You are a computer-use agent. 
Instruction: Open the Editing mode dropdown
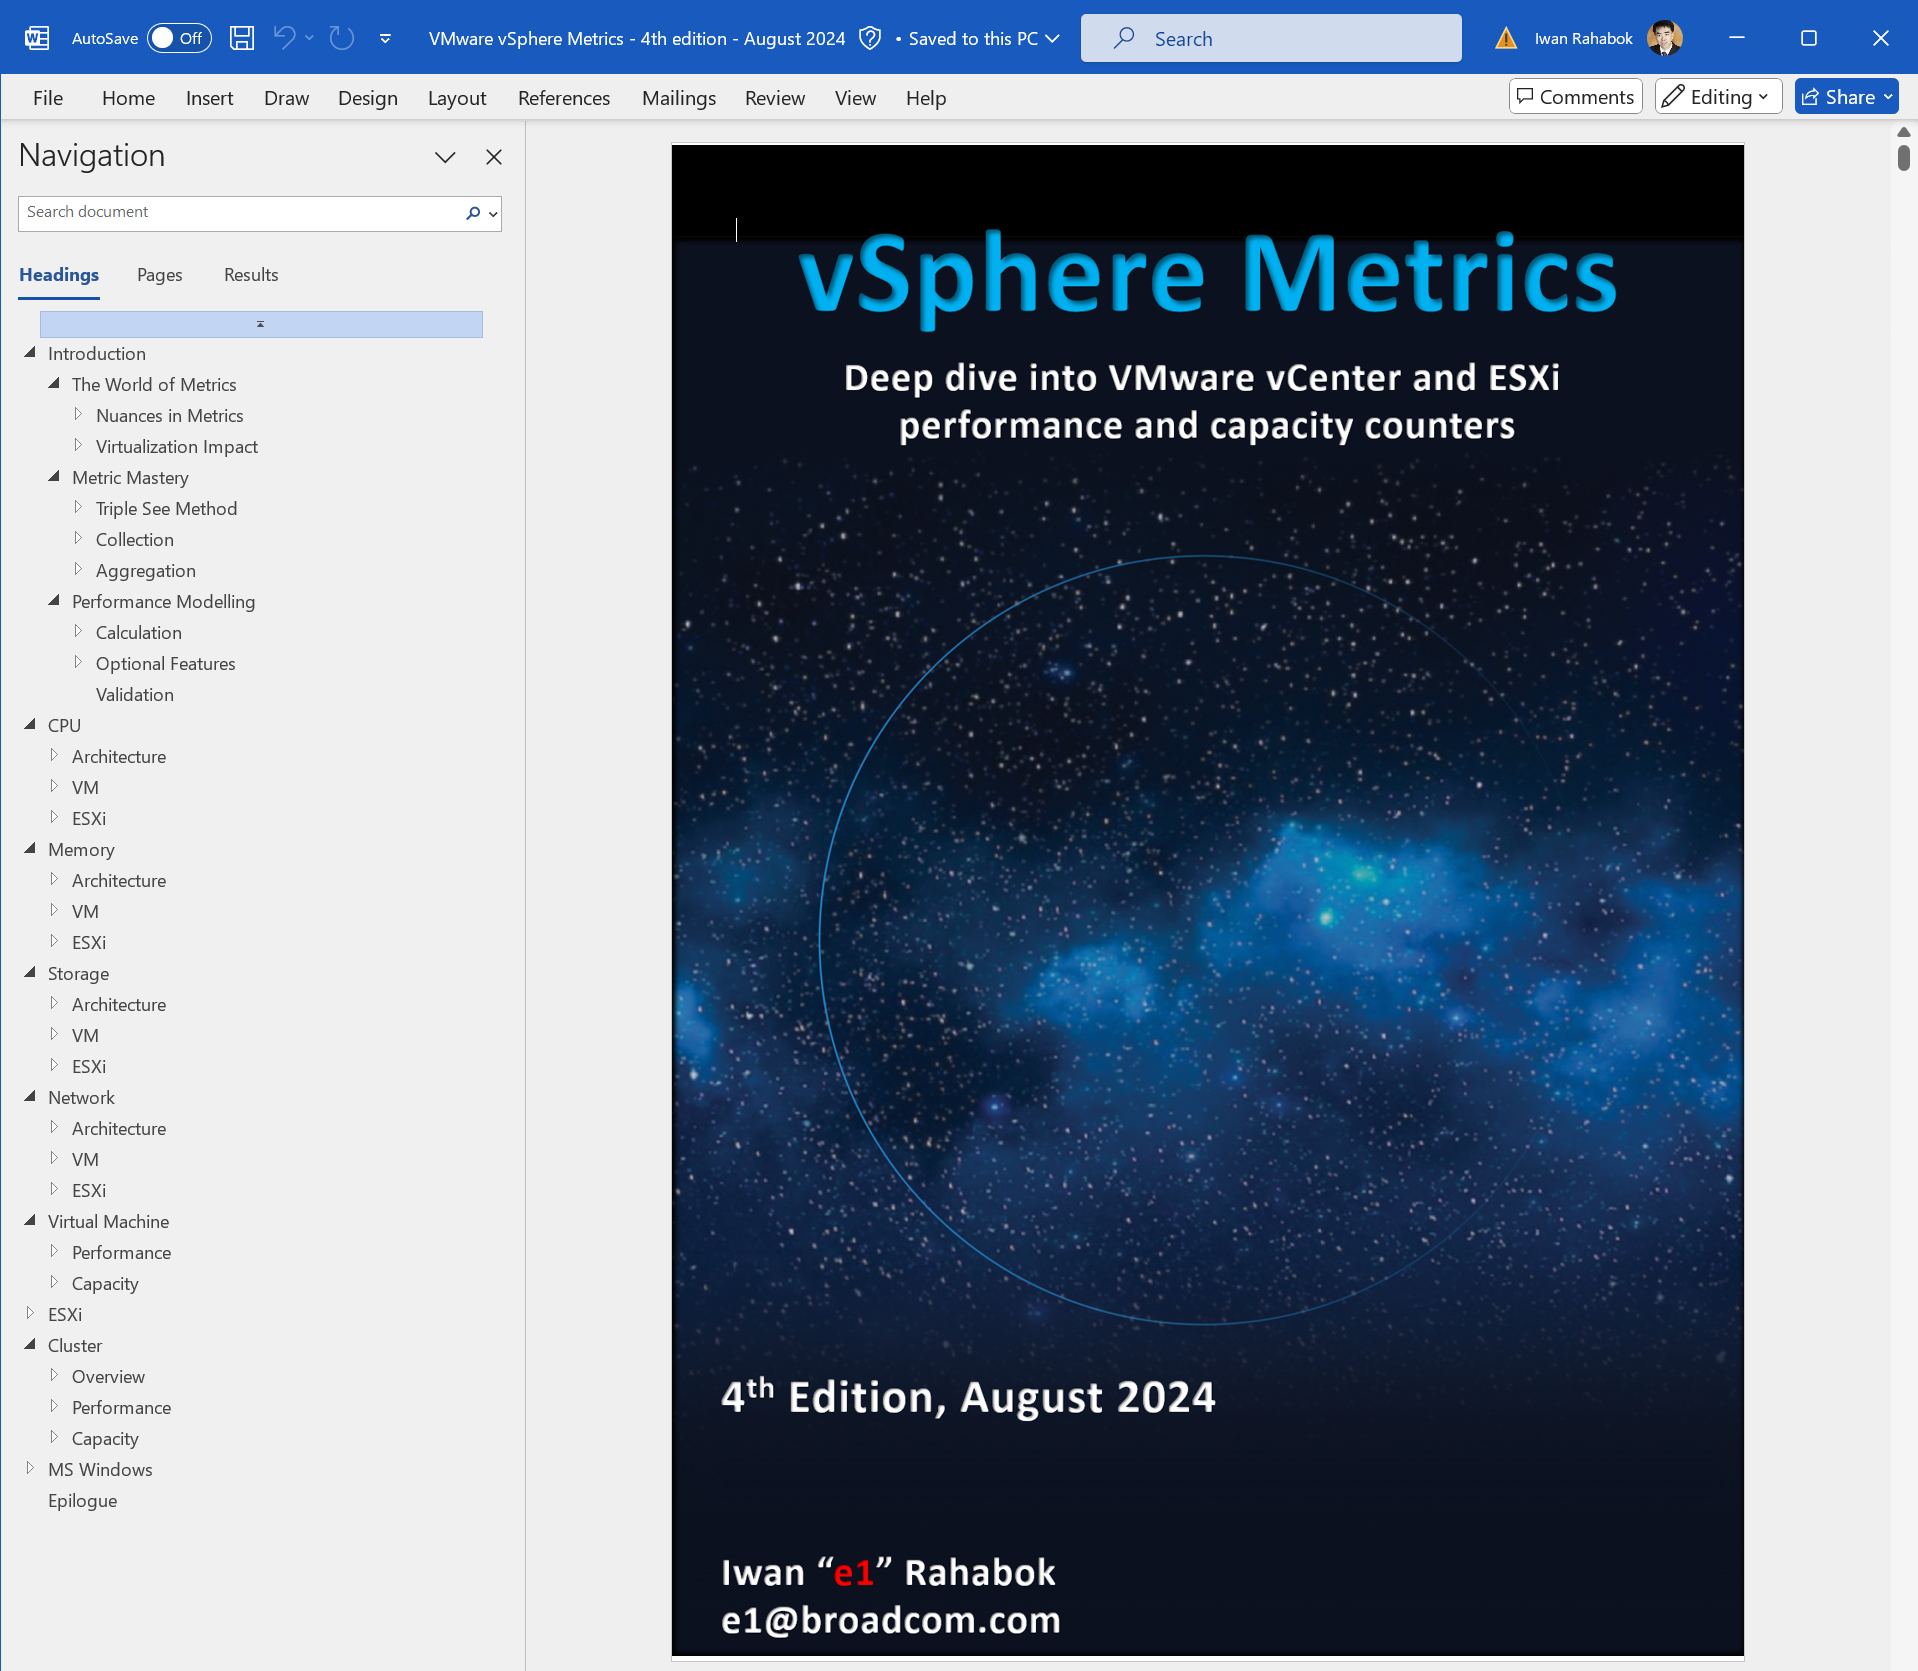point(1718,96)
